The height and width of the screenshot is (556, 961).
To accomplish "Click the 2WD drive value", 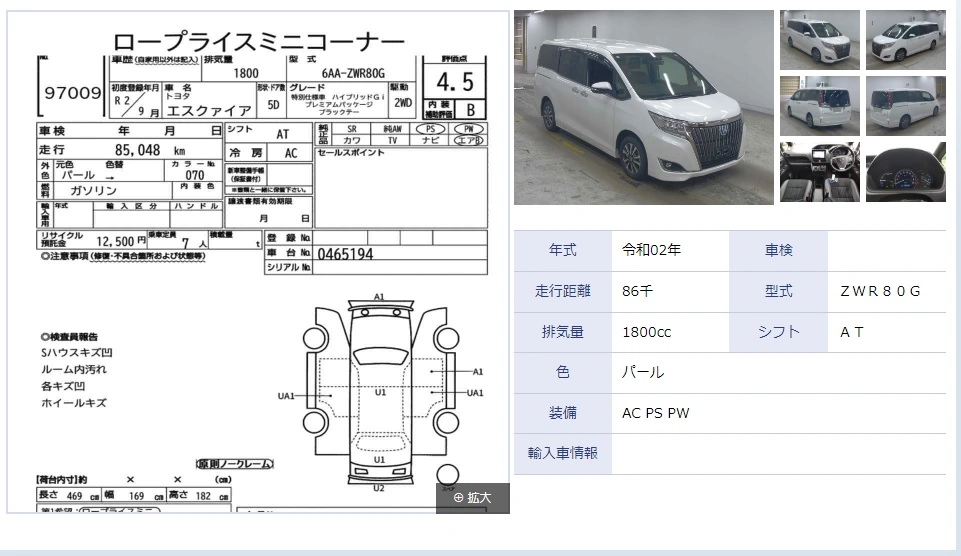I will click(x=403, y=103).
